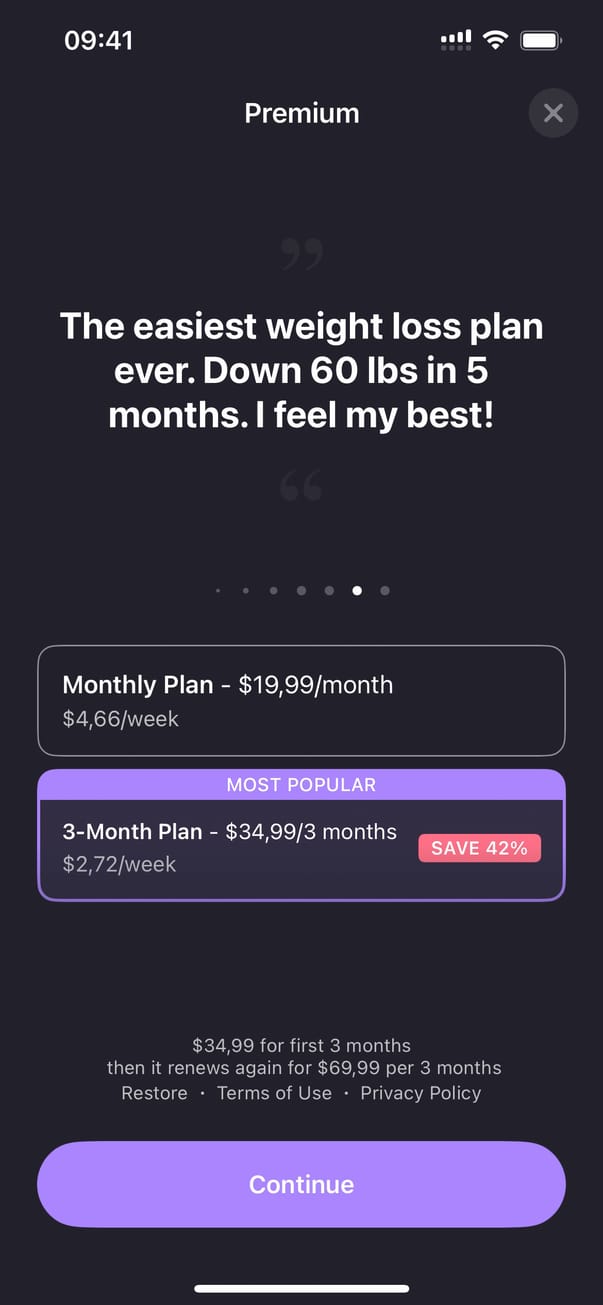Tap the weight loss testimonial quote

[x=301, y=371]
